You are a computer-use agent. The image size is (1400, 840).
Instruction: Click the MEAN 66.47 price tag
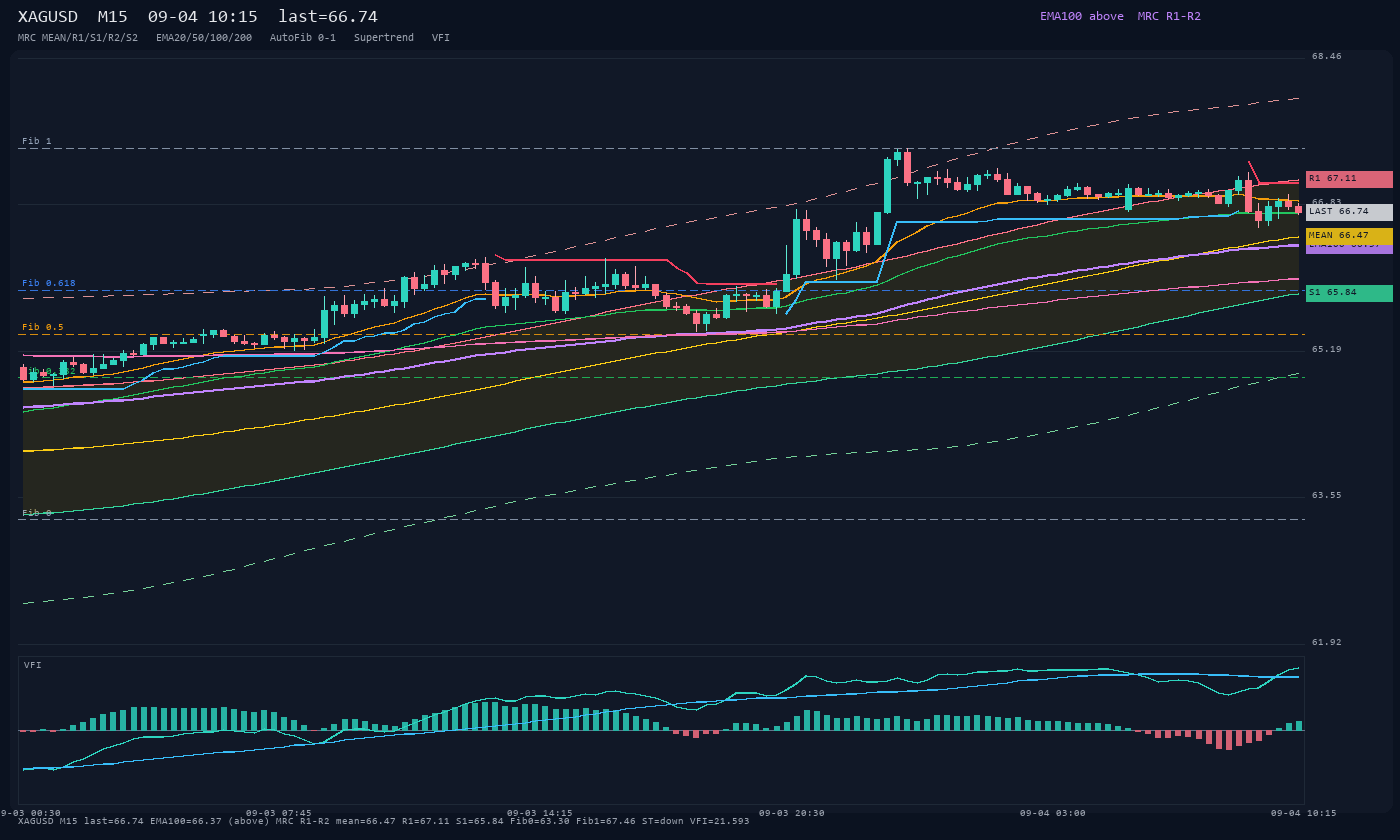tap(1349, 236)
